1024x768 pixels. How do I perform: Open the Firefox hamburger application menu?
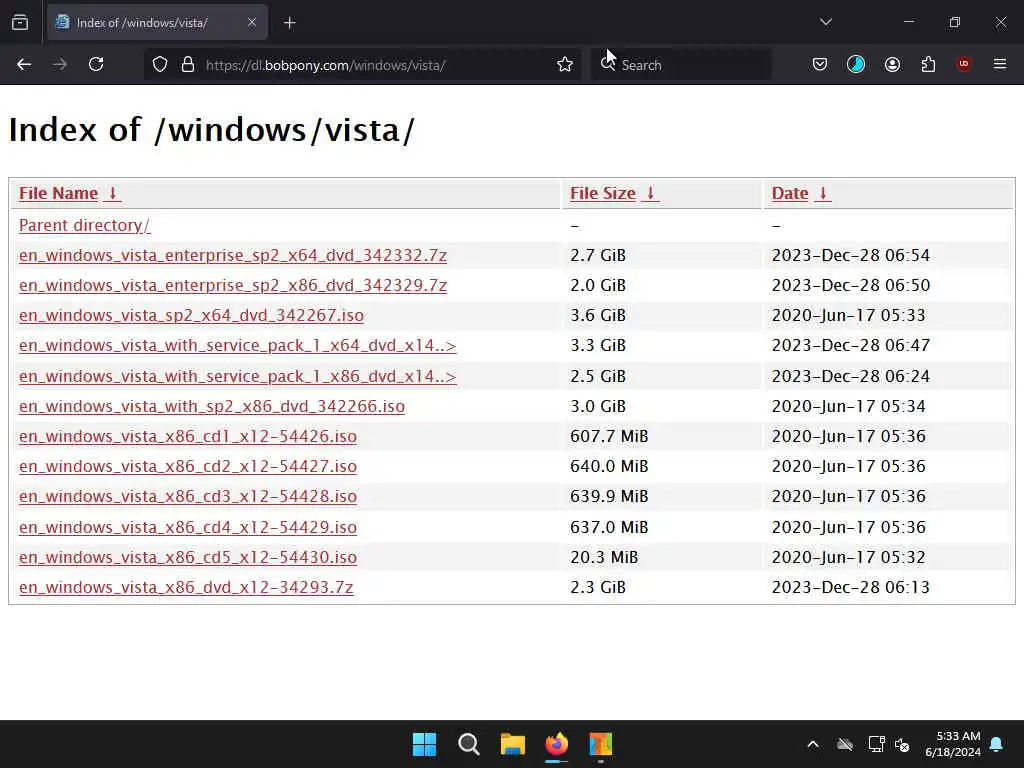(x=999, y=64)
